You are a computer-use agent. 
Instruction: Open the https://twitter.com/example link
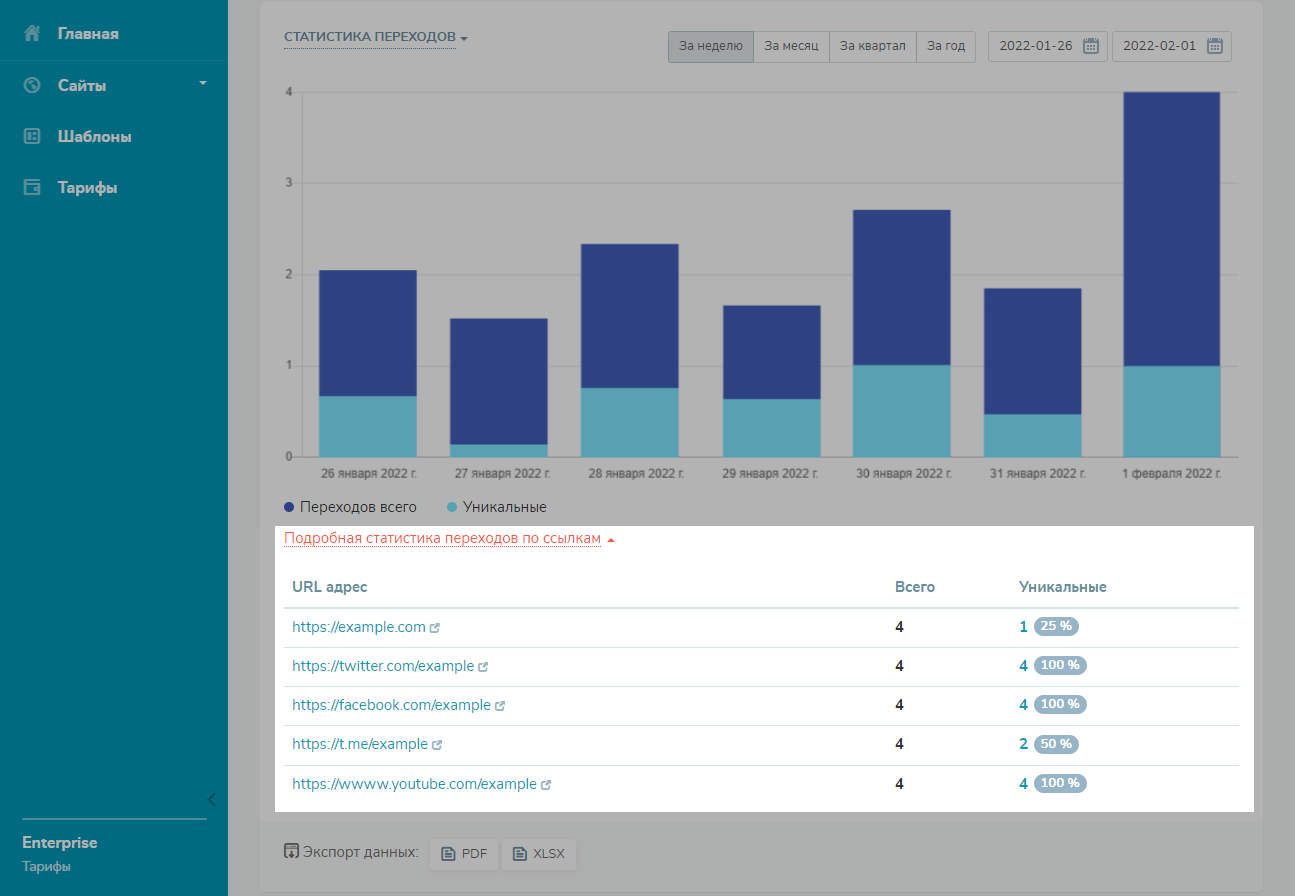[x=382, y=666]
